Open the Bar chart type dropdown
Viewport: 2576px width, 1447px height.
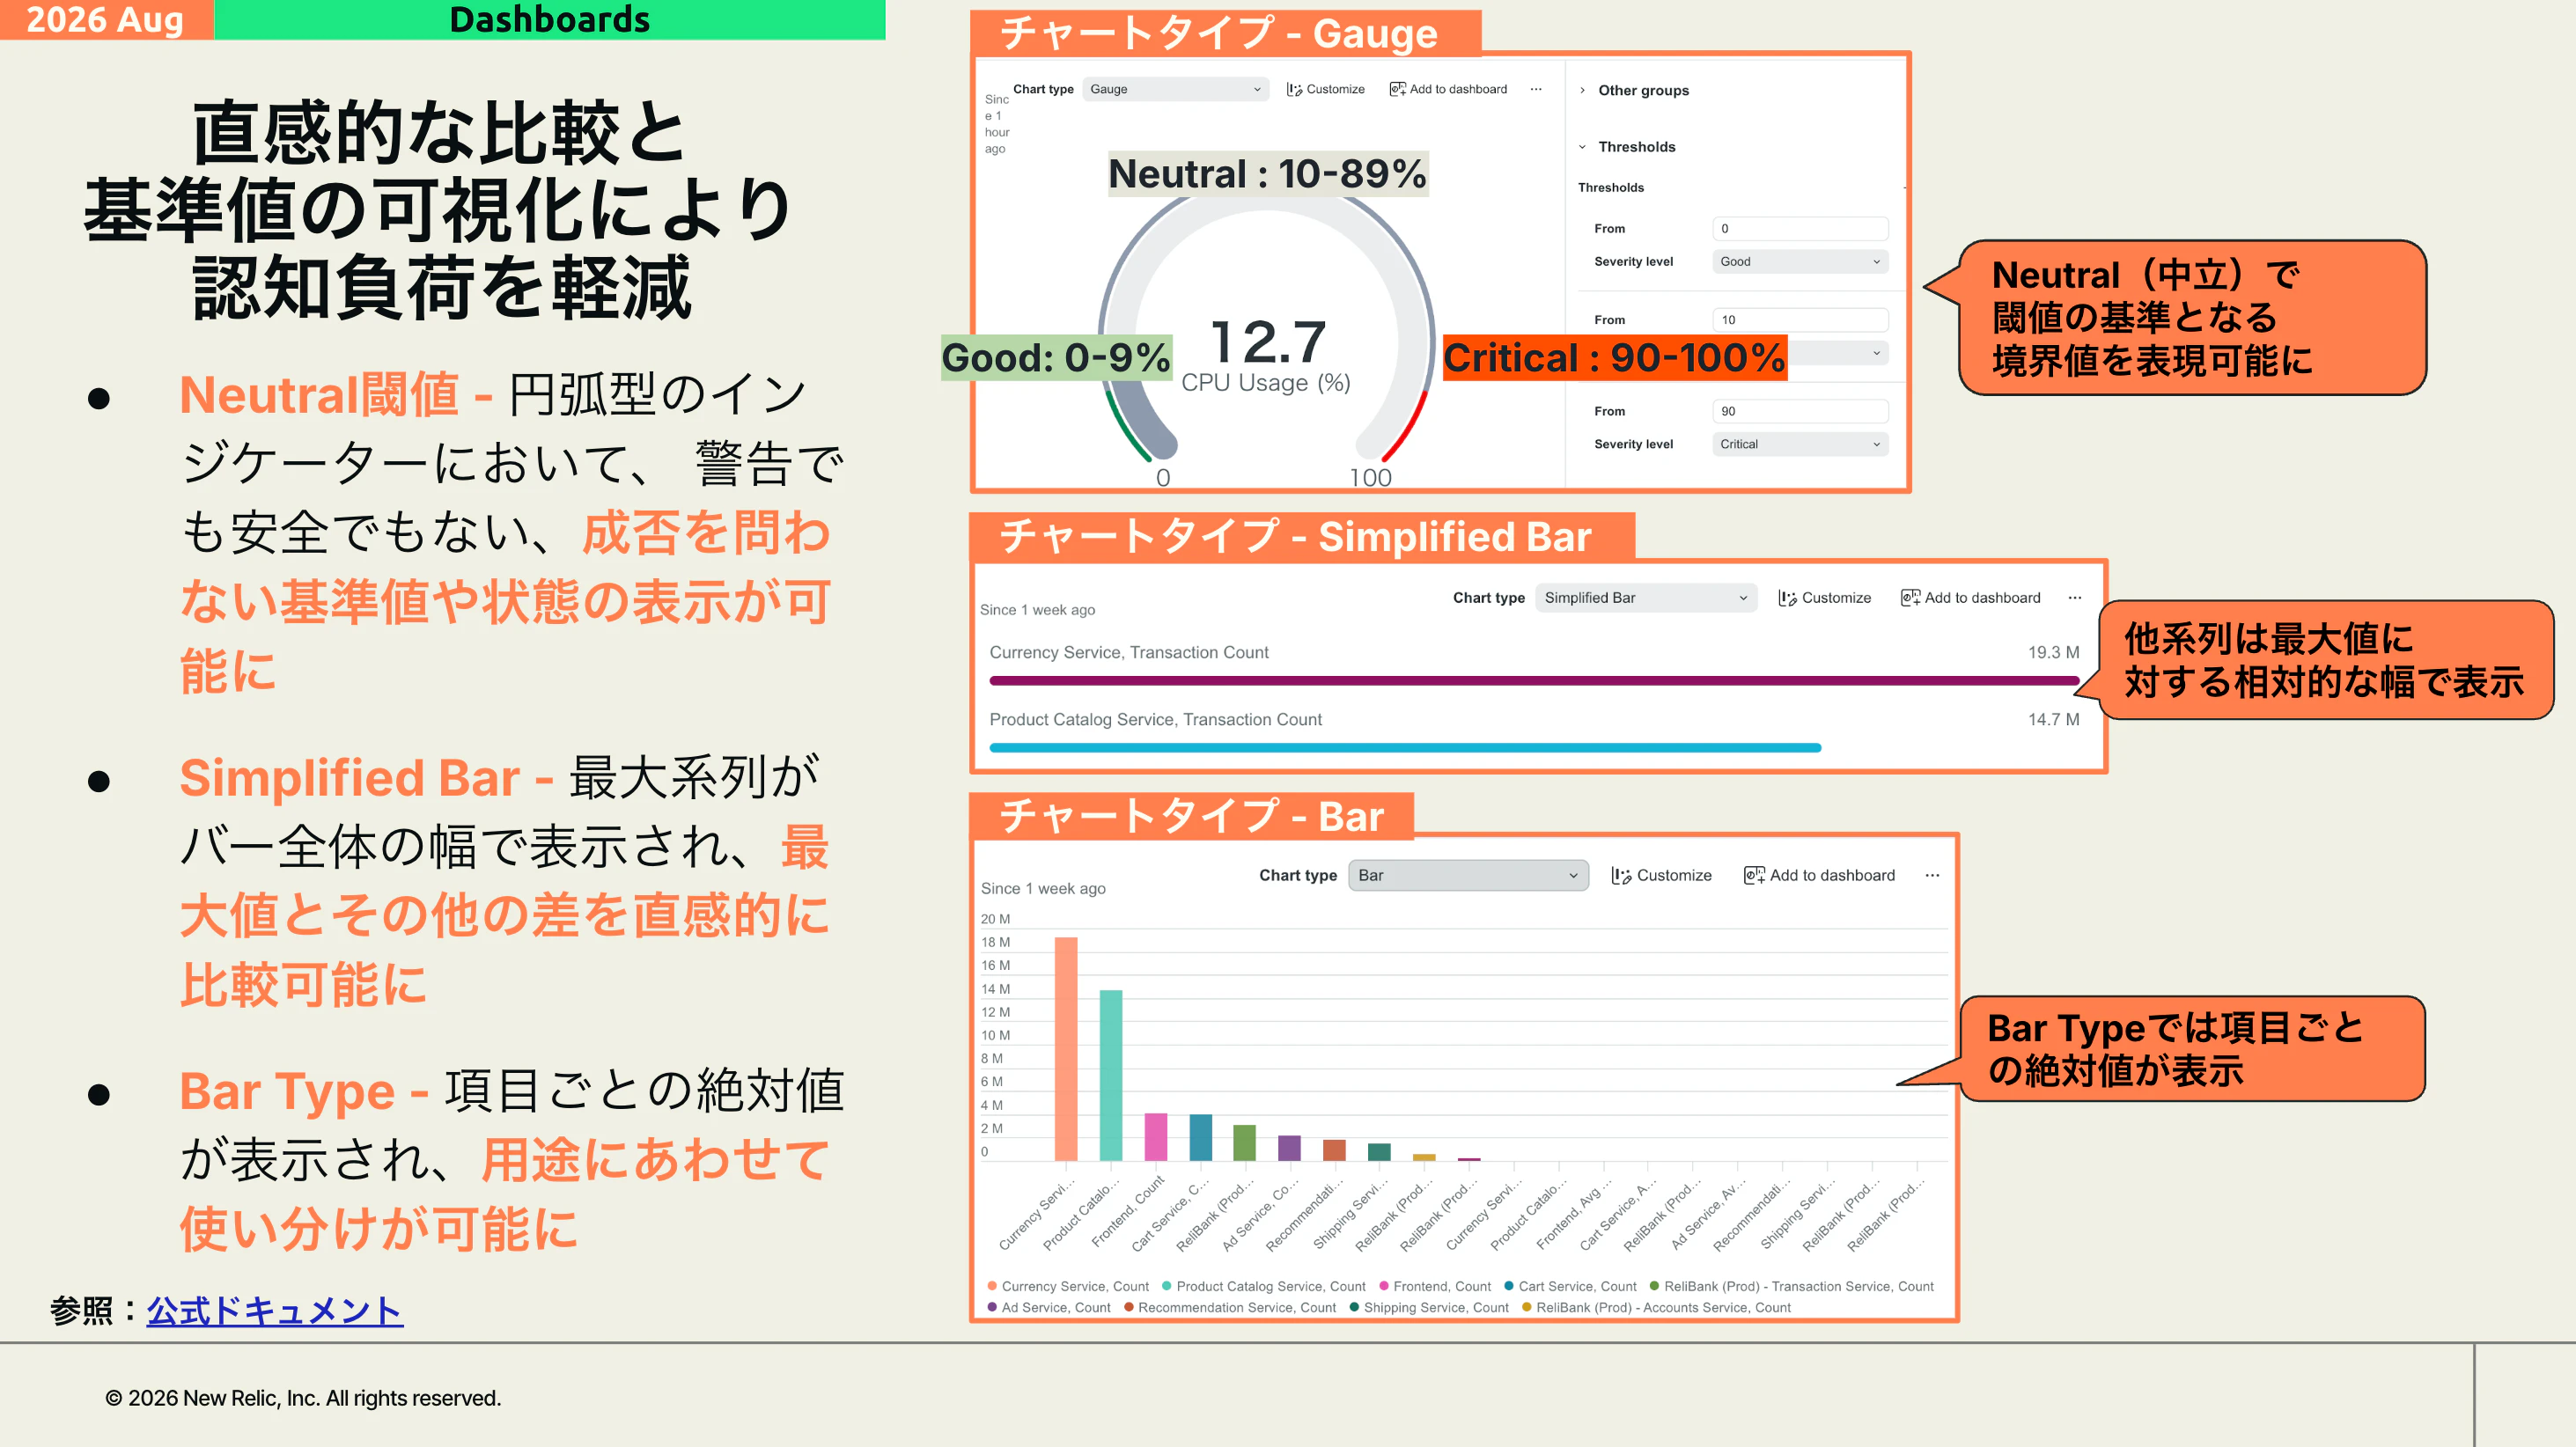1468,875
